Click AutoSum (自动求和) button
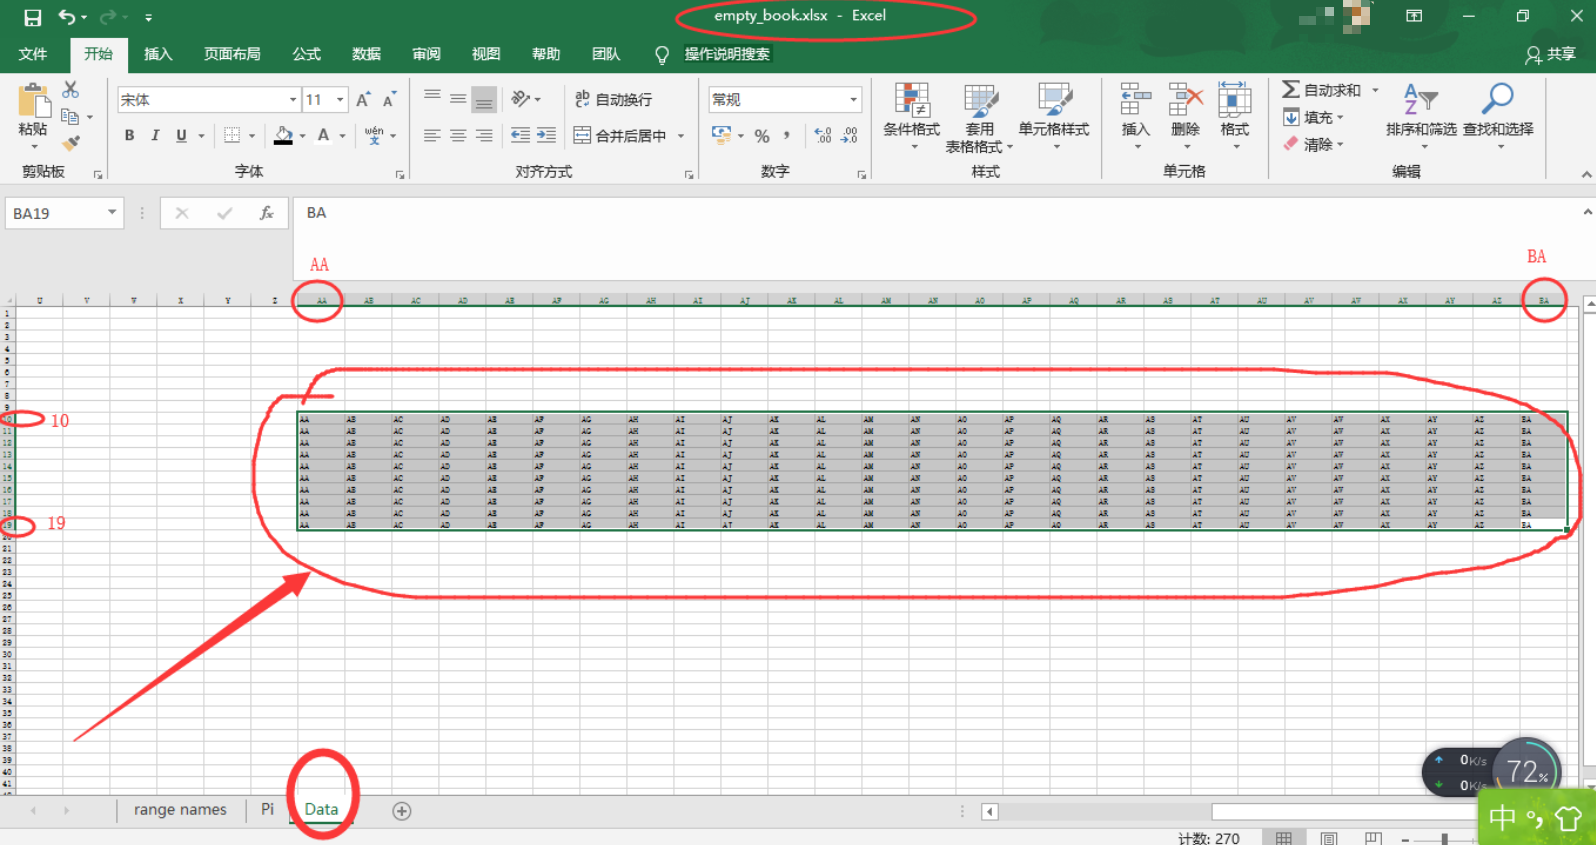Screen dimensions: 1596x845 [1322, 90]
